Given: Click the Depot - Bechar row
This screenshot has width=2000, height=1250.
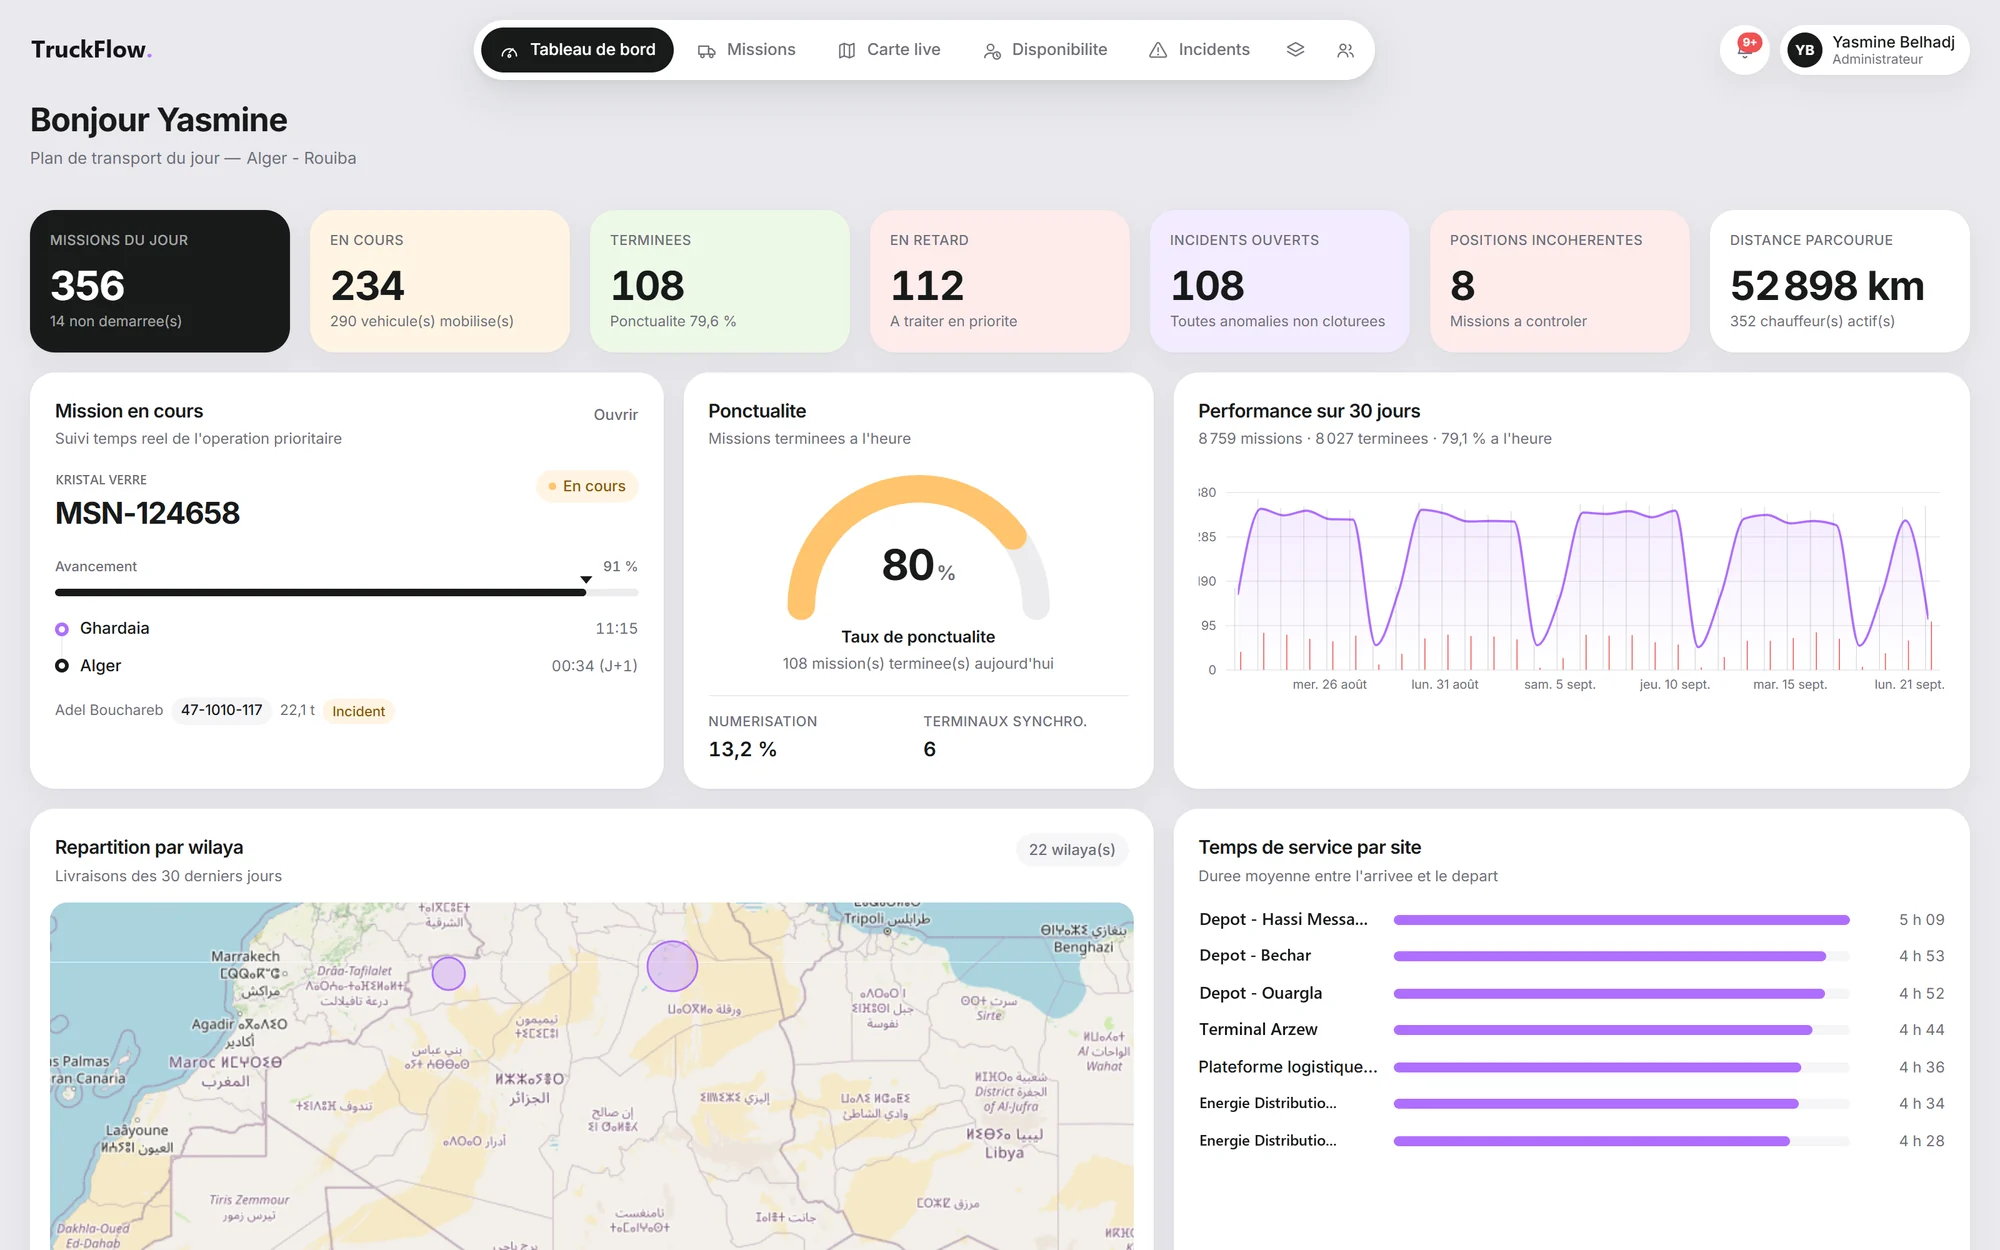Looking at the screenshot, I should (1571, 956).
